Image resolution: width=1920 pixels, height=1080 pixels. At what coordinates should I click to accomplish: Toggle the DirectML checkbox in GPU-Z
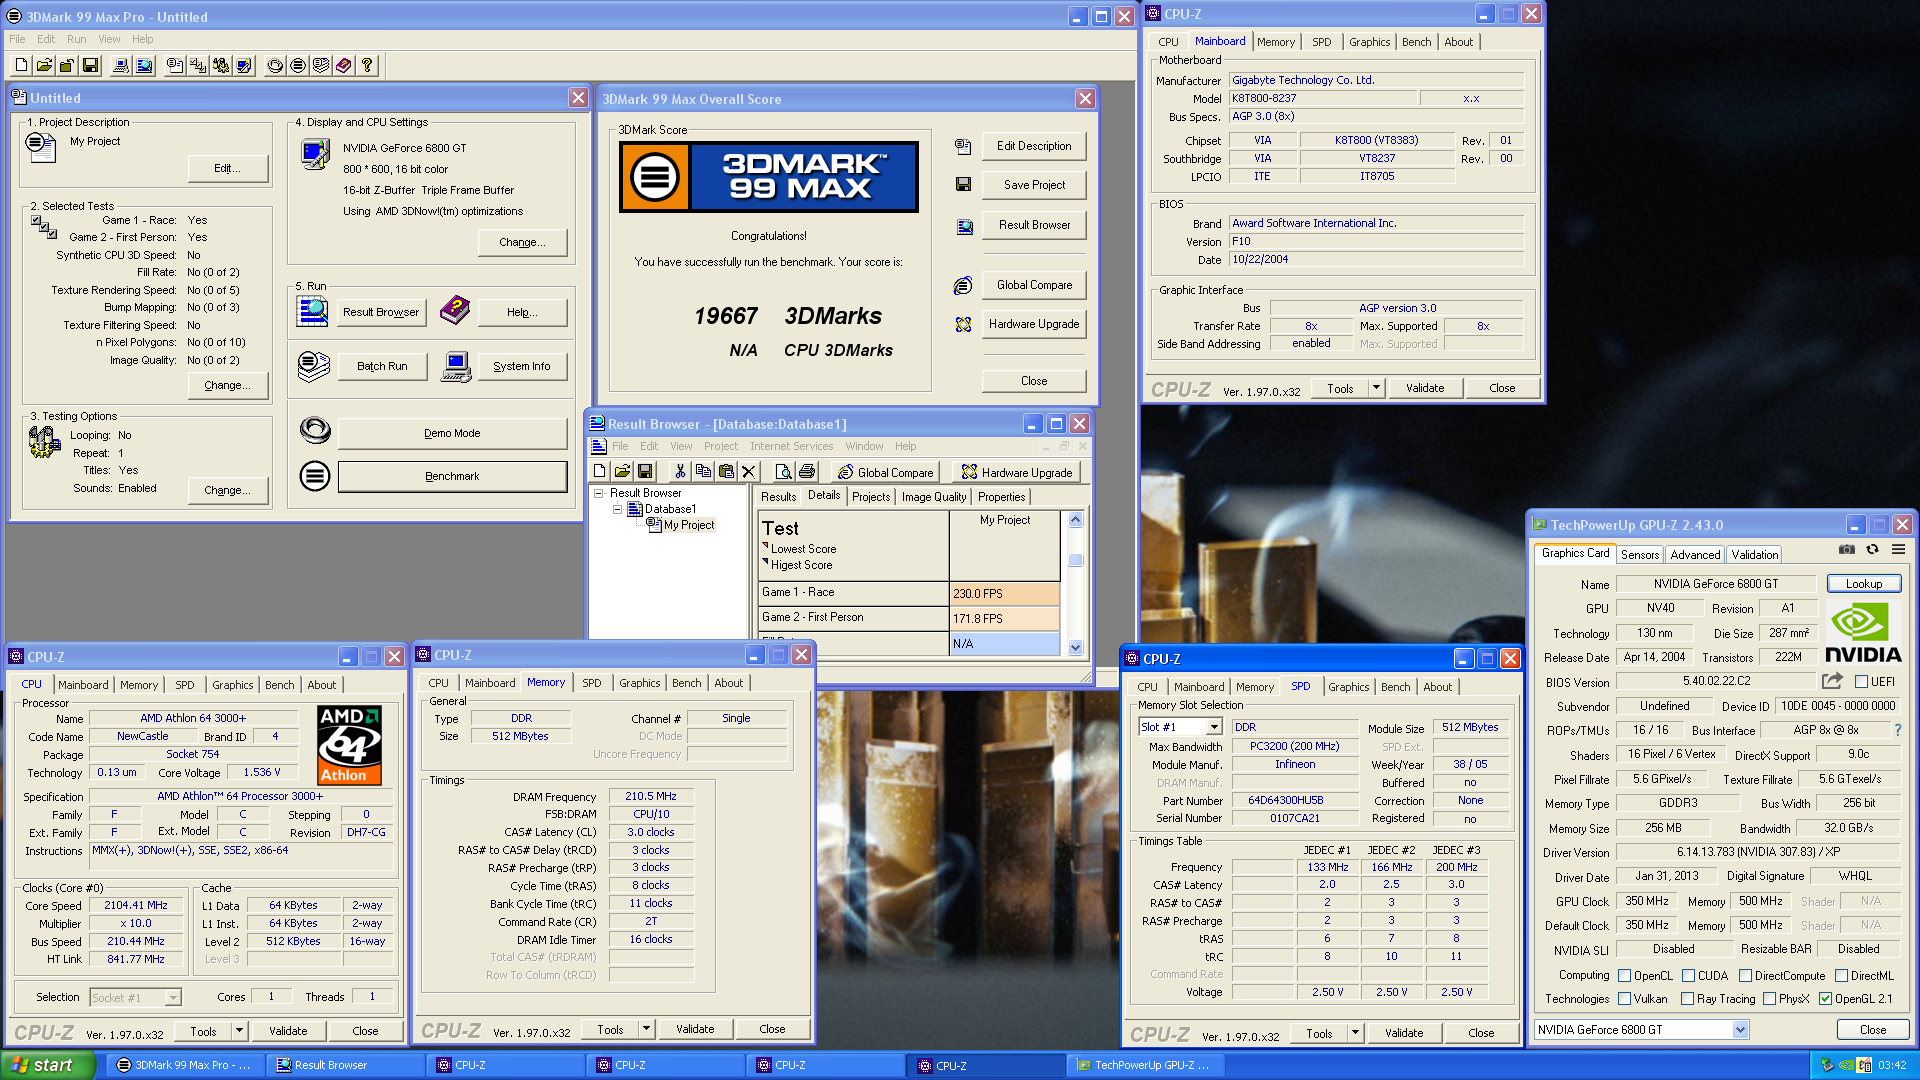click(1841, 976)
